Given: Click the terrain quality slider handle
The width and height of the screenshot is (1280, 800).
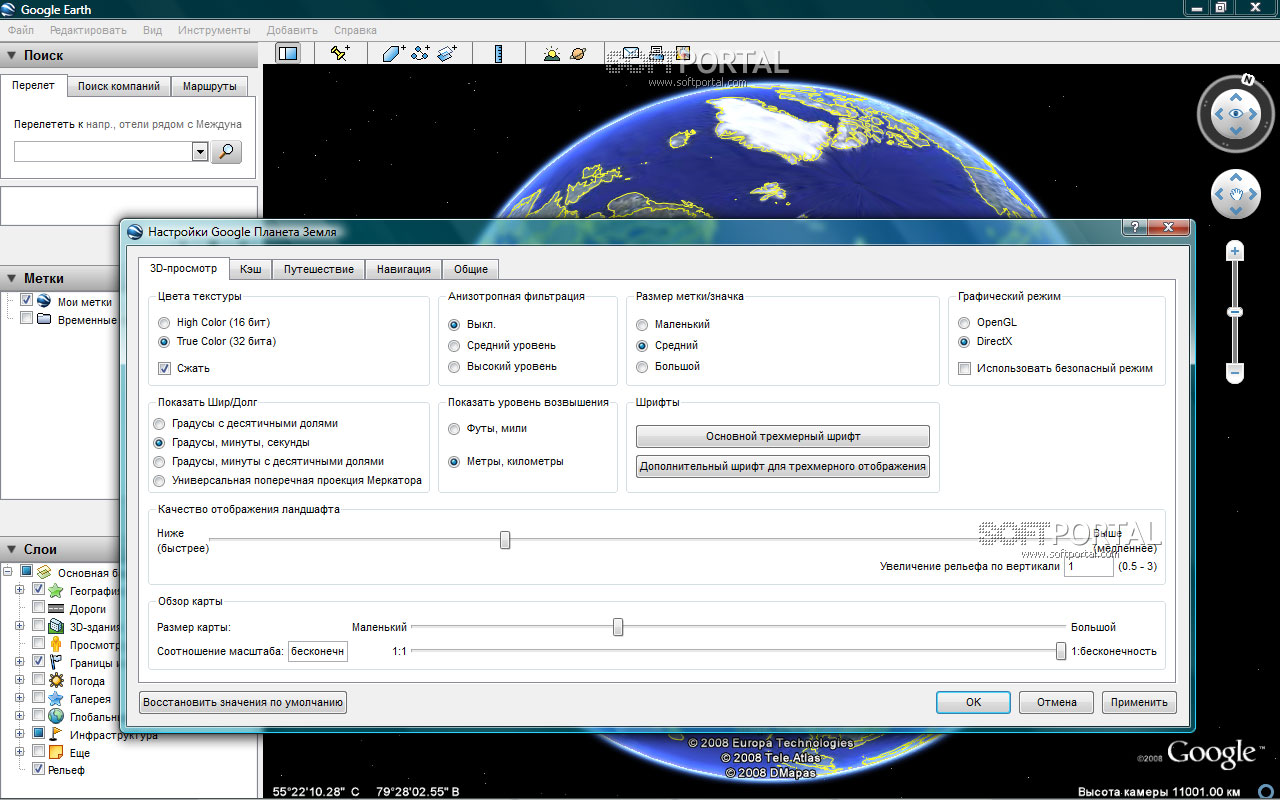Looking at the screenshot, I should pyautogui.click(x=505, y=540).
